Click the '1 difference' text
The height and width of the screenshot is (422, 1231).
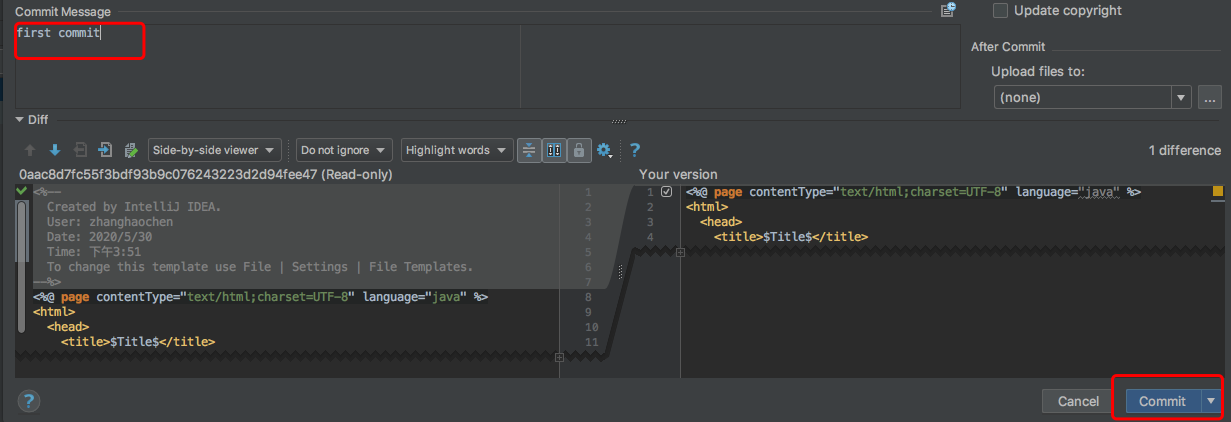coord(1184,150)
